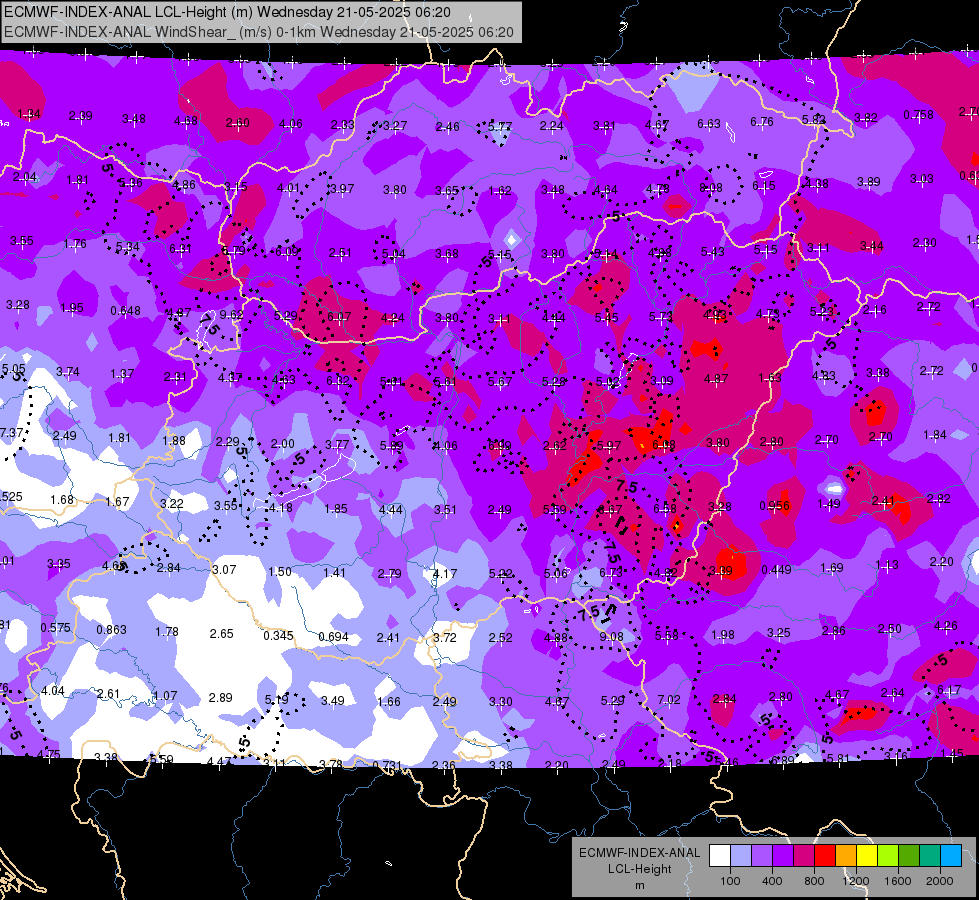
Task: Click wind shear value 0.731
Action: coord(388,765)
